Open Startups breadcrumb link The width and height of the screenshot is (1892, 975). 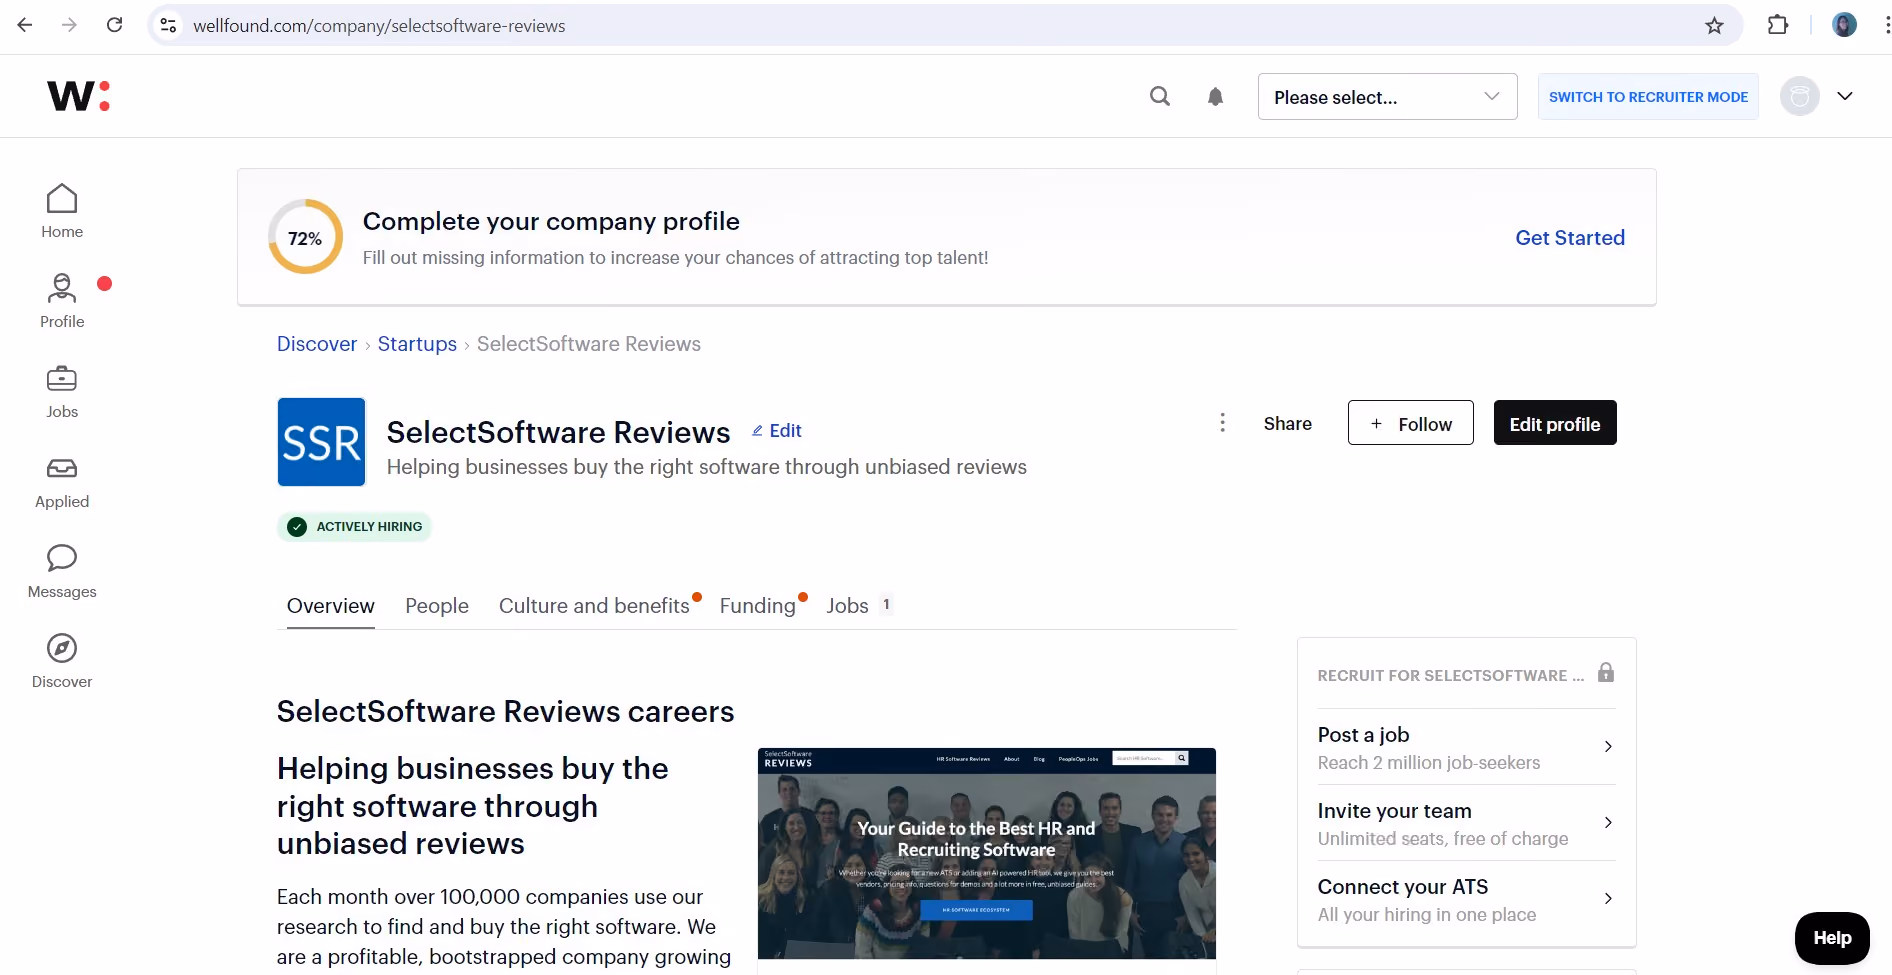417,344
